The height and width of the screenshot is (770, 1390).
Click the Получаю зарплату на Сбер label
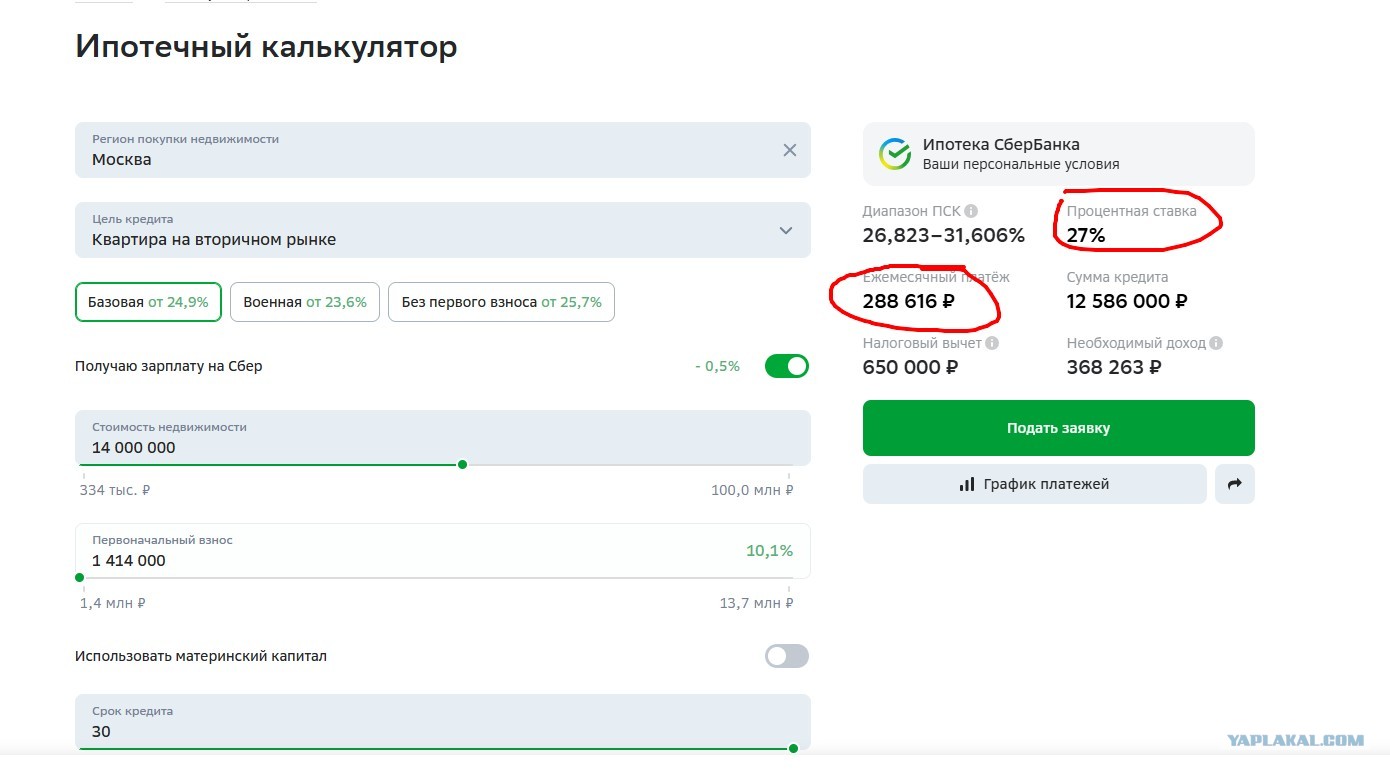[x=169, y=366]
